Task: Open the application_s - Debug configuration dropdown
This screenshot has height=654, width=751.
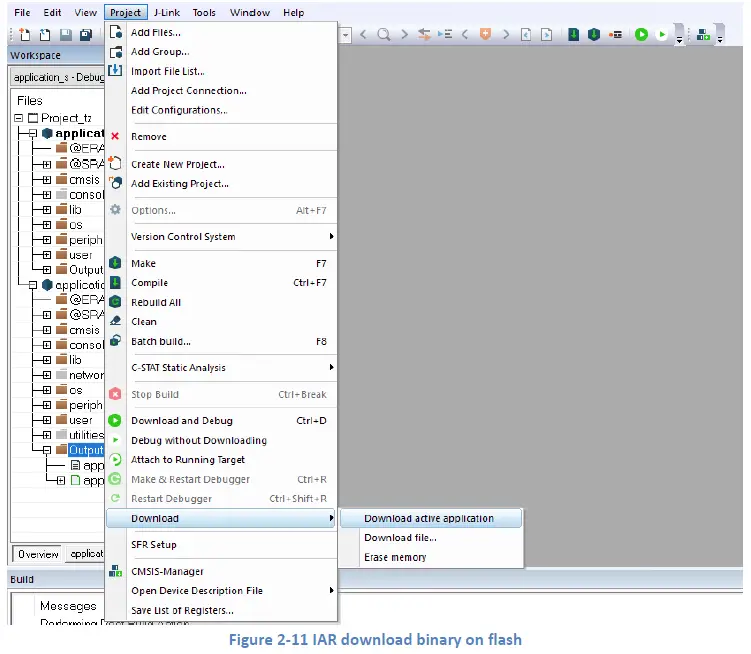Action: tap(57, 77)
